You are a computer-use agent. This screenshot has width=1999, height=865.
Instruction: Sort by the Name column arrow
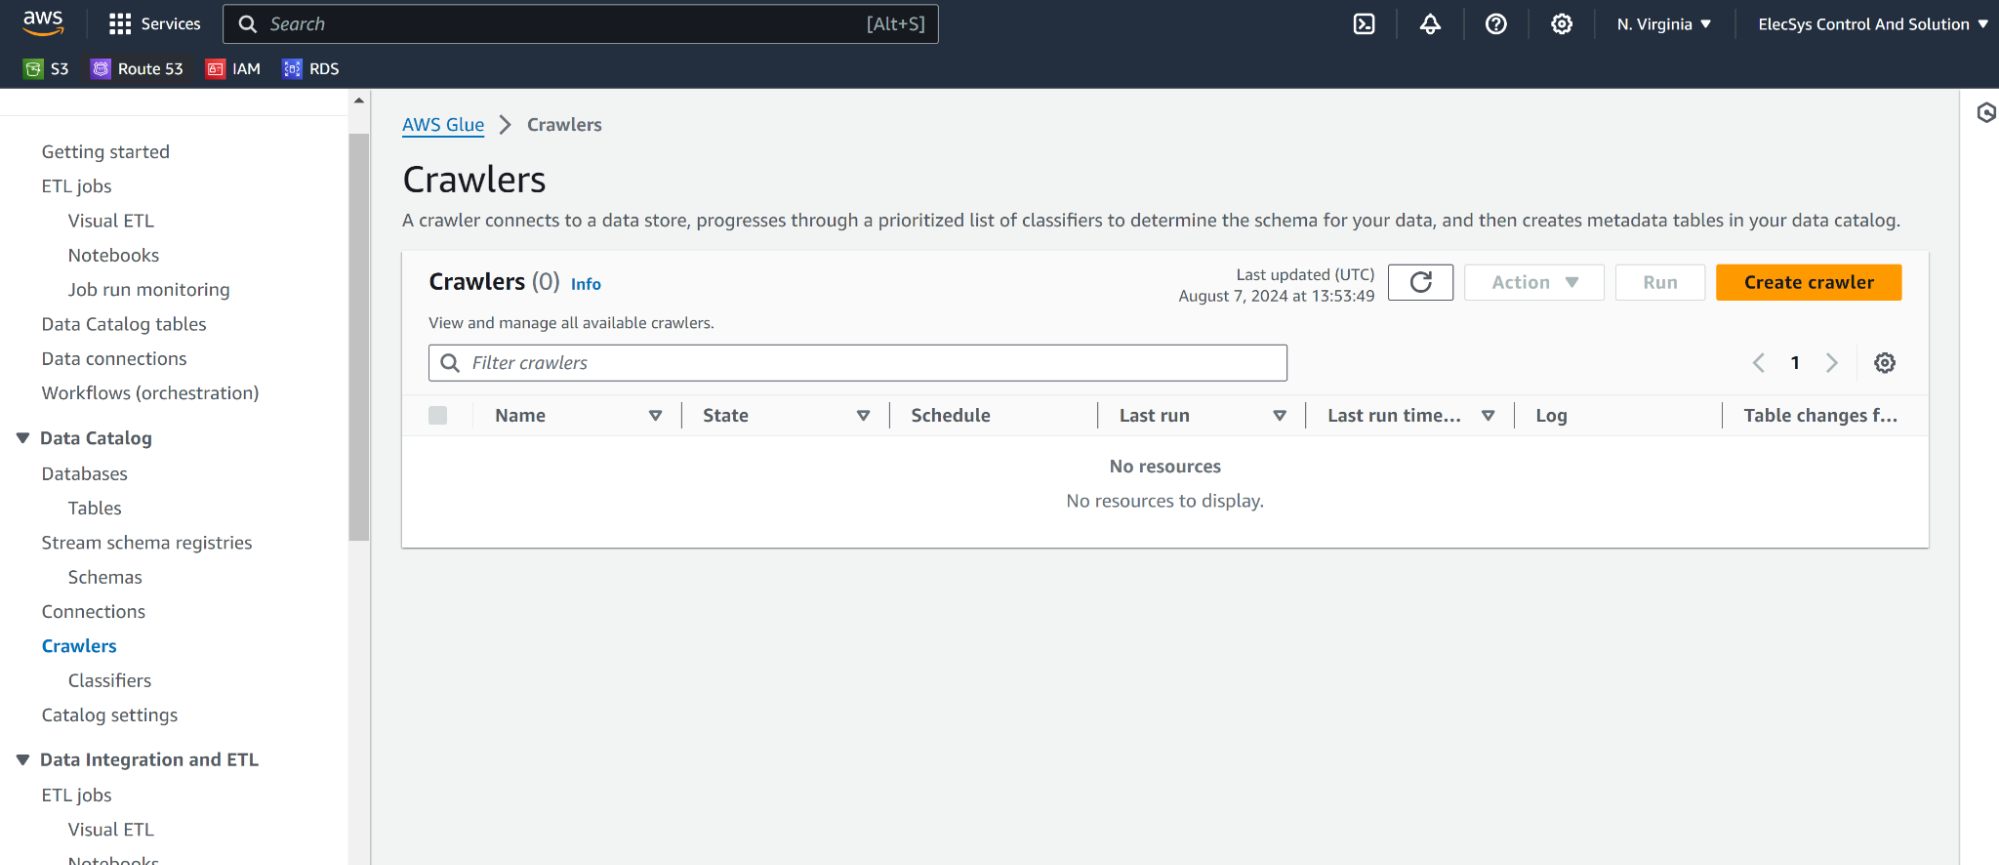tap(656, 416)
